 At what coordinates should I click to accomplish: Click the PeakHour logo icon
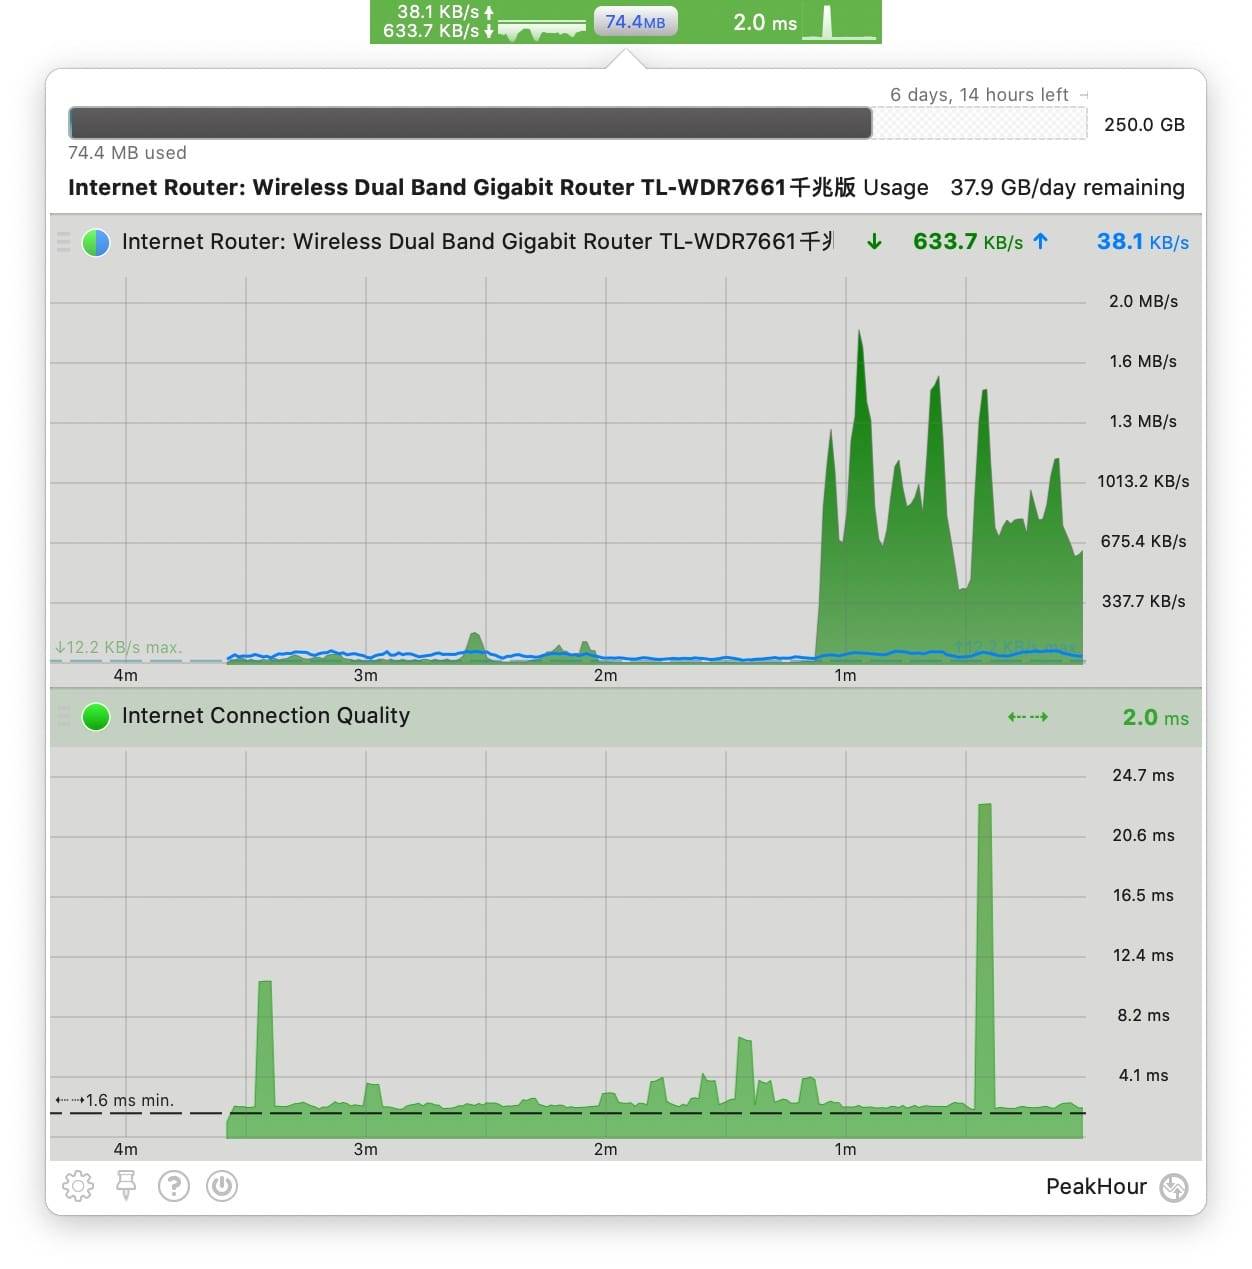(x=1173, y=1187)
